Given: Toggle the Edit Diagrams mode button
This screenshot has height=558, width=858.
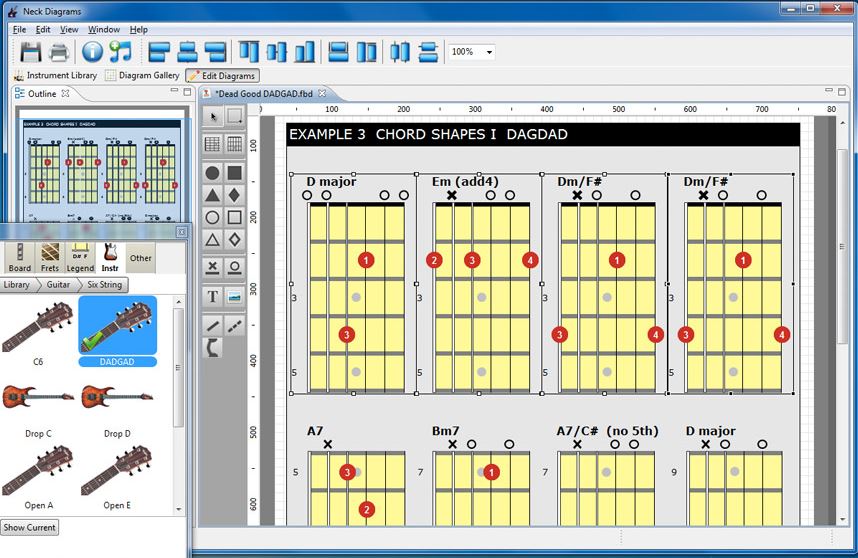Looking at the screenshot, I should click(222, 76).
